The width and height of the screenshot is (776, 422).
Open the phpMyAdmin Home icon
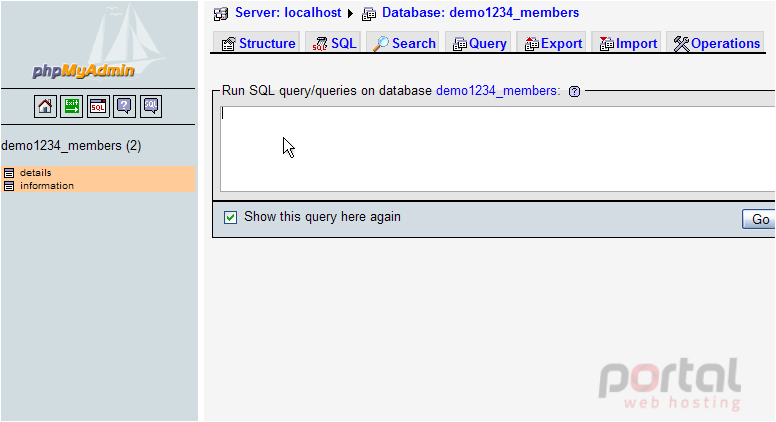pos(45,106)
